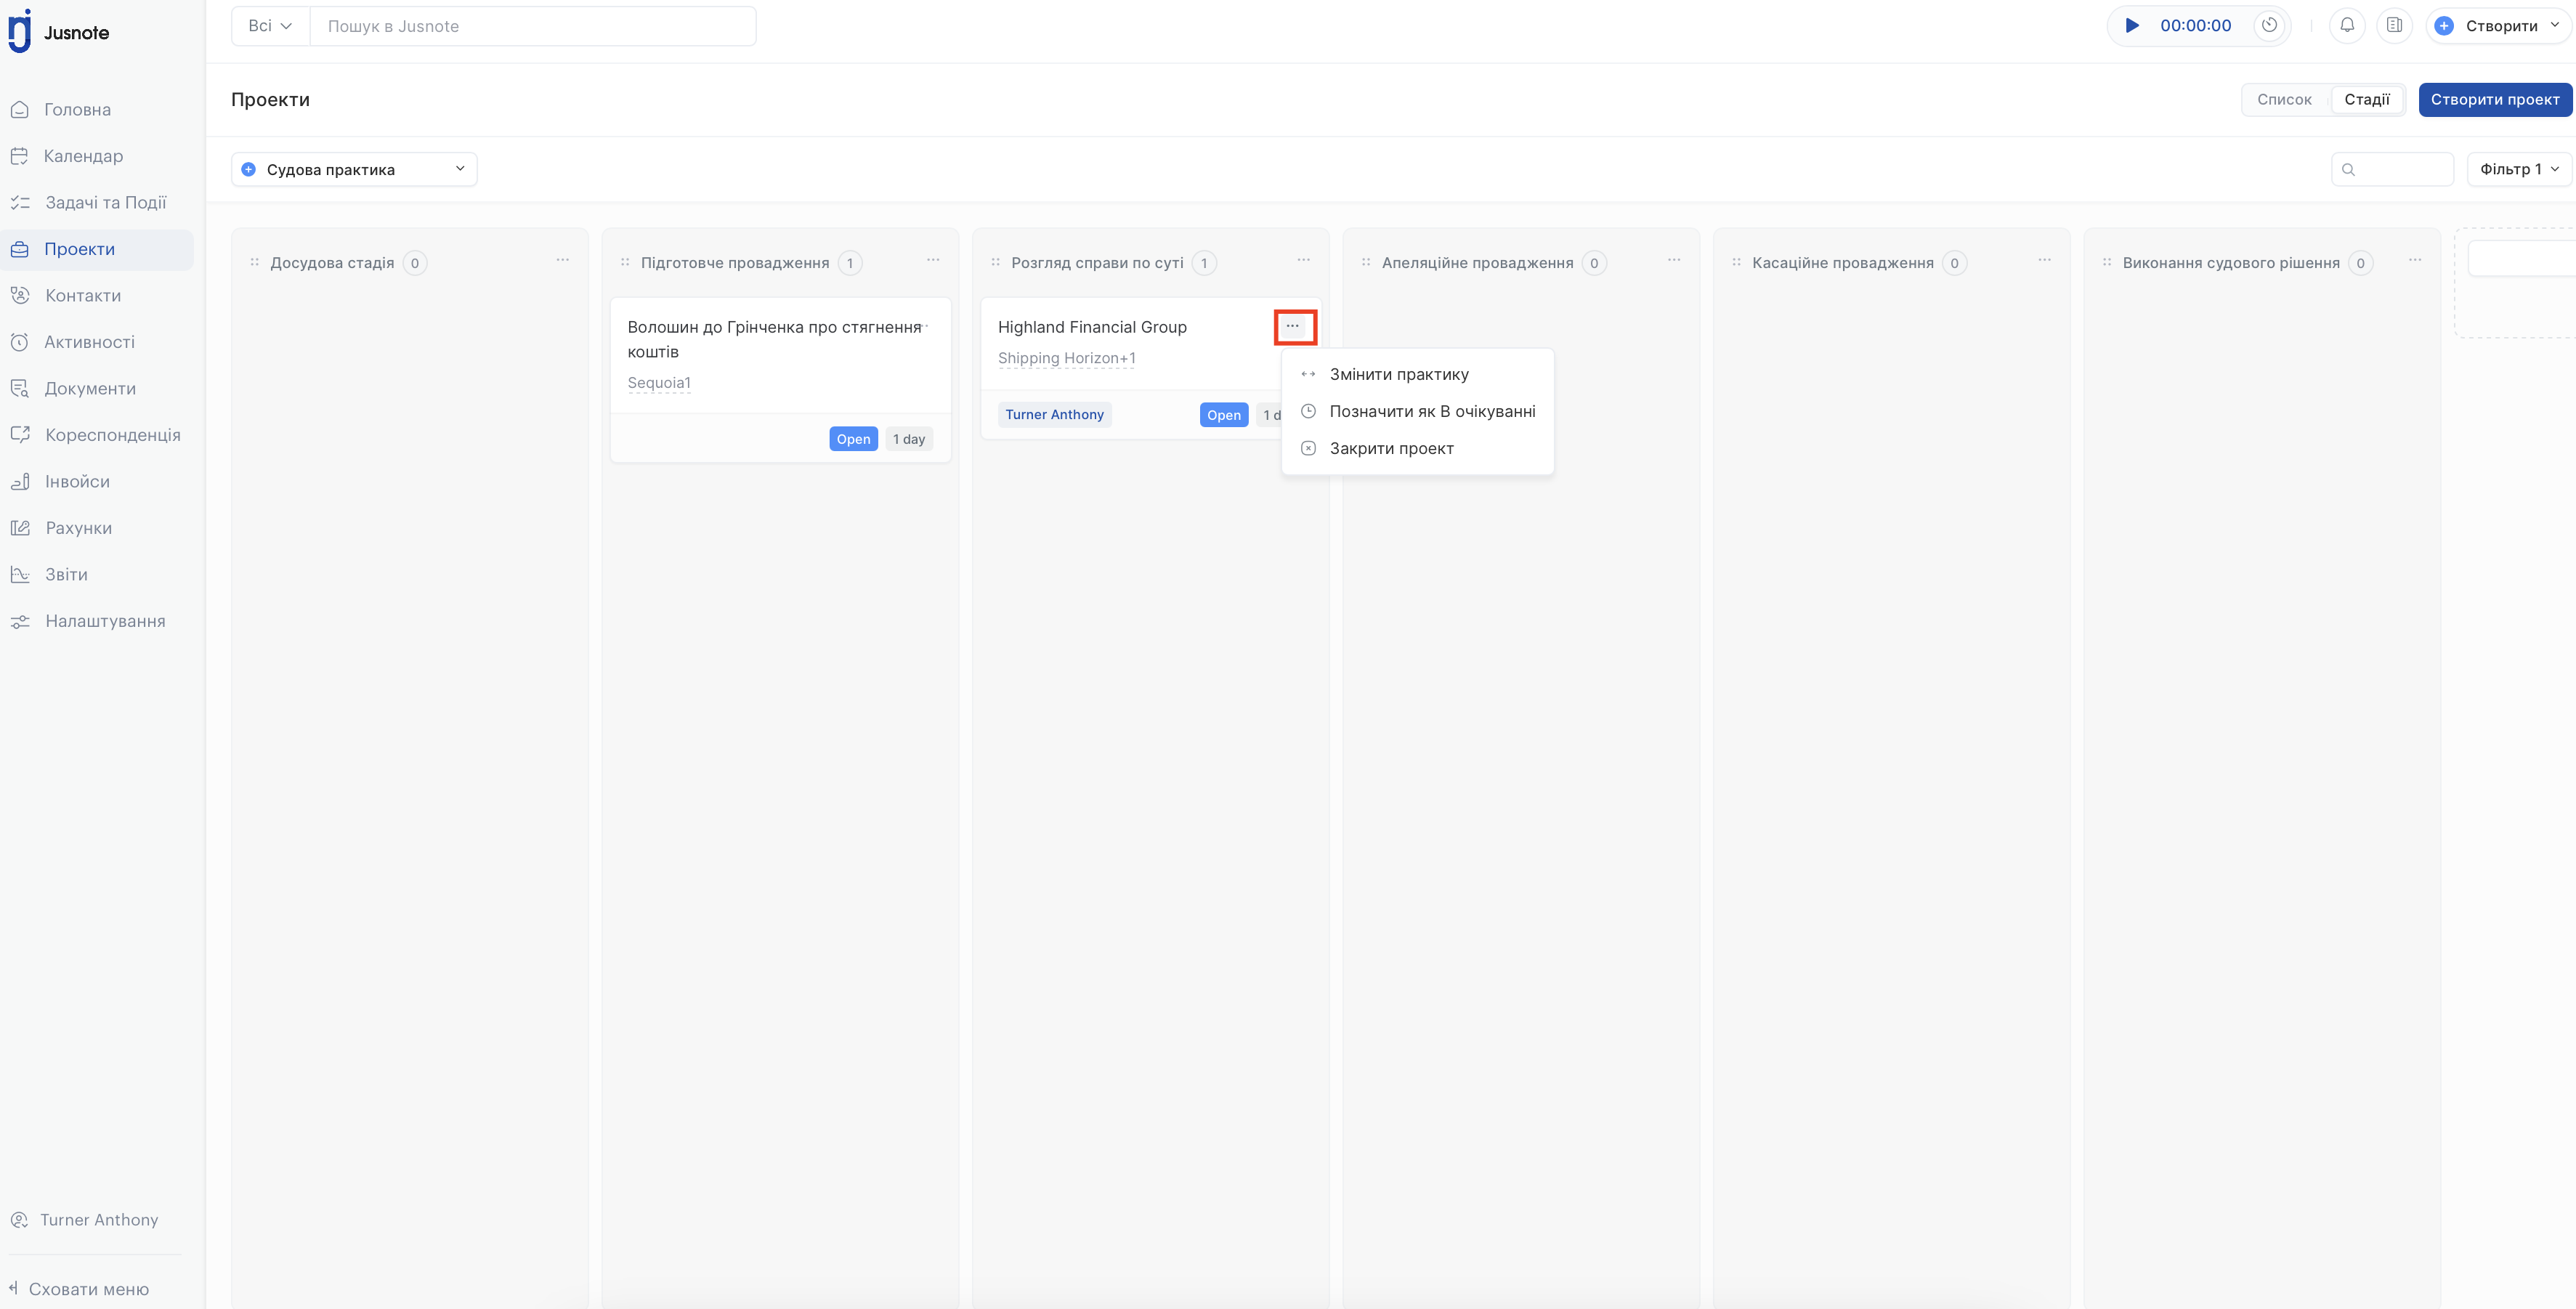The height and width of the screenshot is (1309, 2576).
Task: Open Turner Anthony user profile
Action: pos(85,1220)
